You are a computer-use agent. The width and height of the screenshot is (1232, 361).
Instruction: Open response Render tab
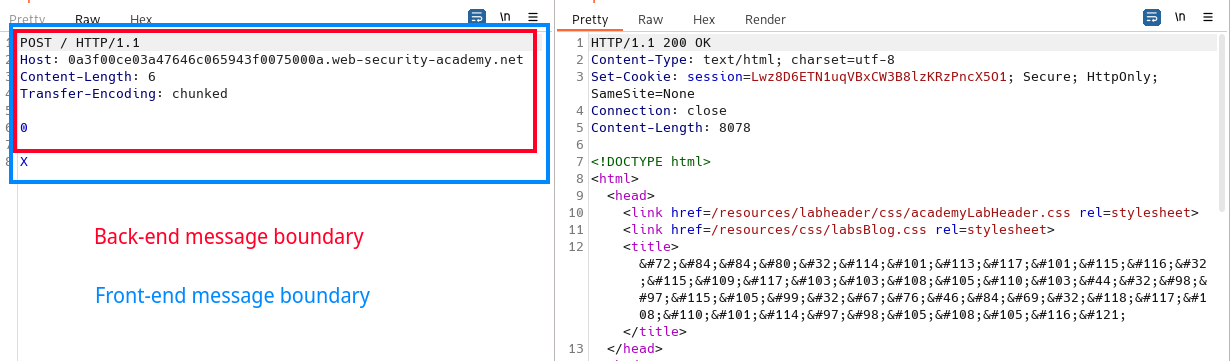pos(765,19)
